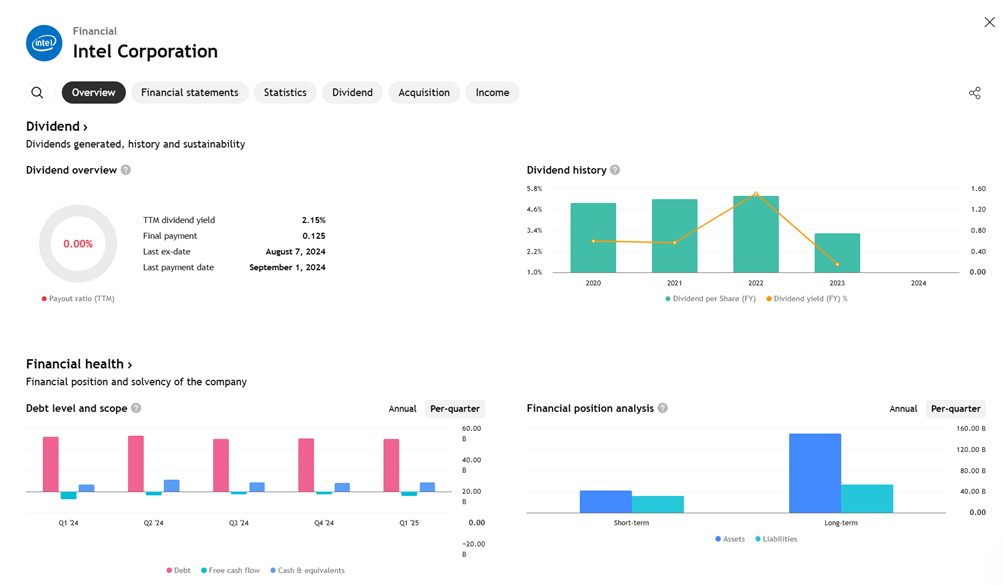Click the 2021 dividend per share bar
The image size is (1003, 586).
coord(674,236)
